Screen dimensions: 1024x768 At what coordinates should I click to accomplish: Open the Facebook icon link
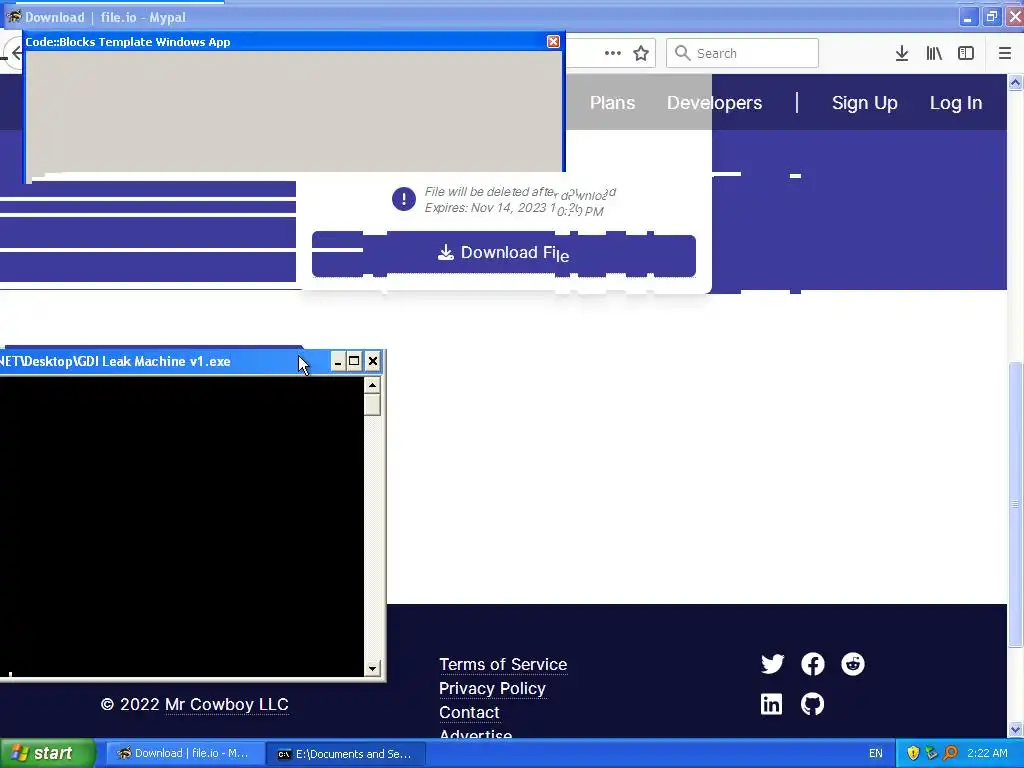(812, 664)
